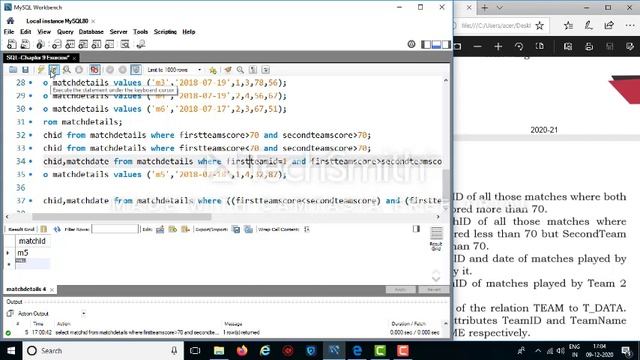Expand next result view chevron arrow

(436, 279)
